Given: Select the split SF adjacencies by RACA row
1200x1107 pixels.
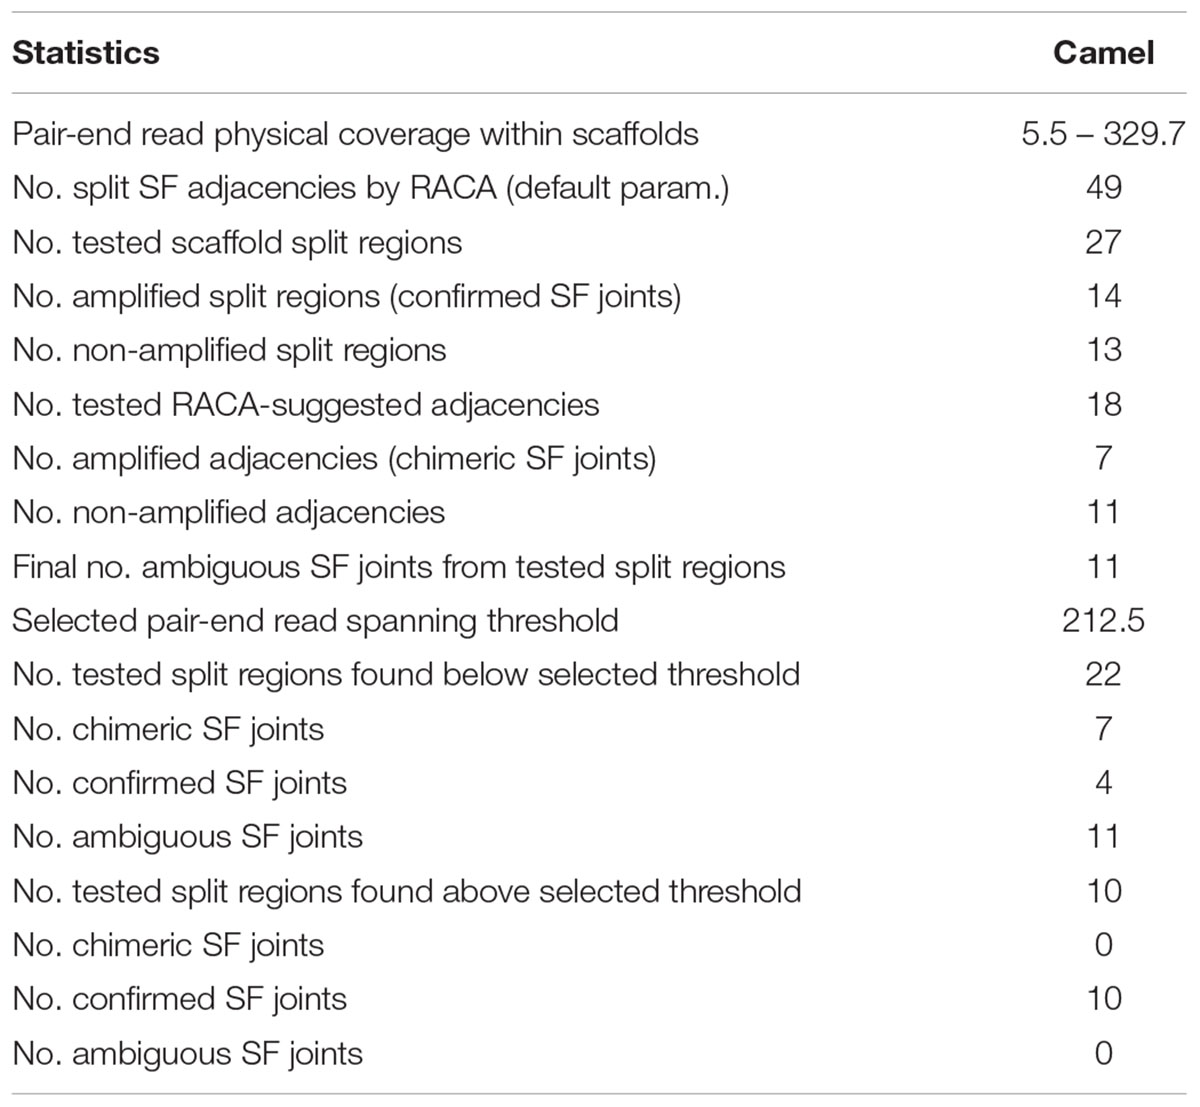Looking at the screenshot, I should tap(600, 188).
